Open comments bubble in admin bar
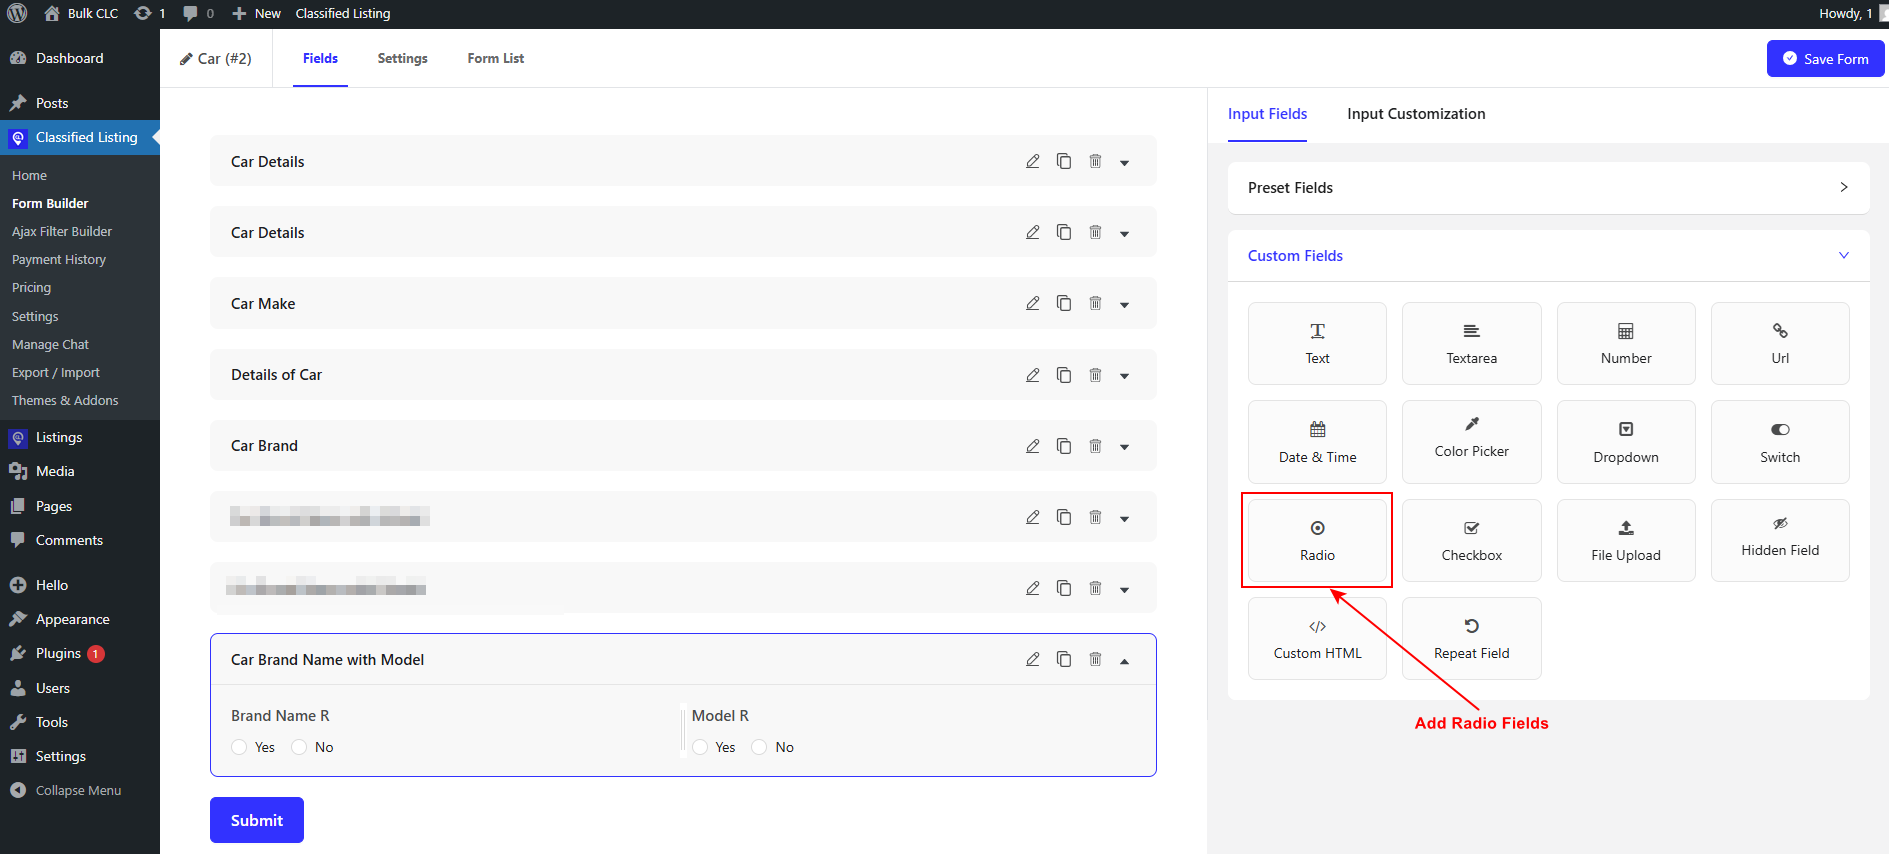 [x=198, y=13]
